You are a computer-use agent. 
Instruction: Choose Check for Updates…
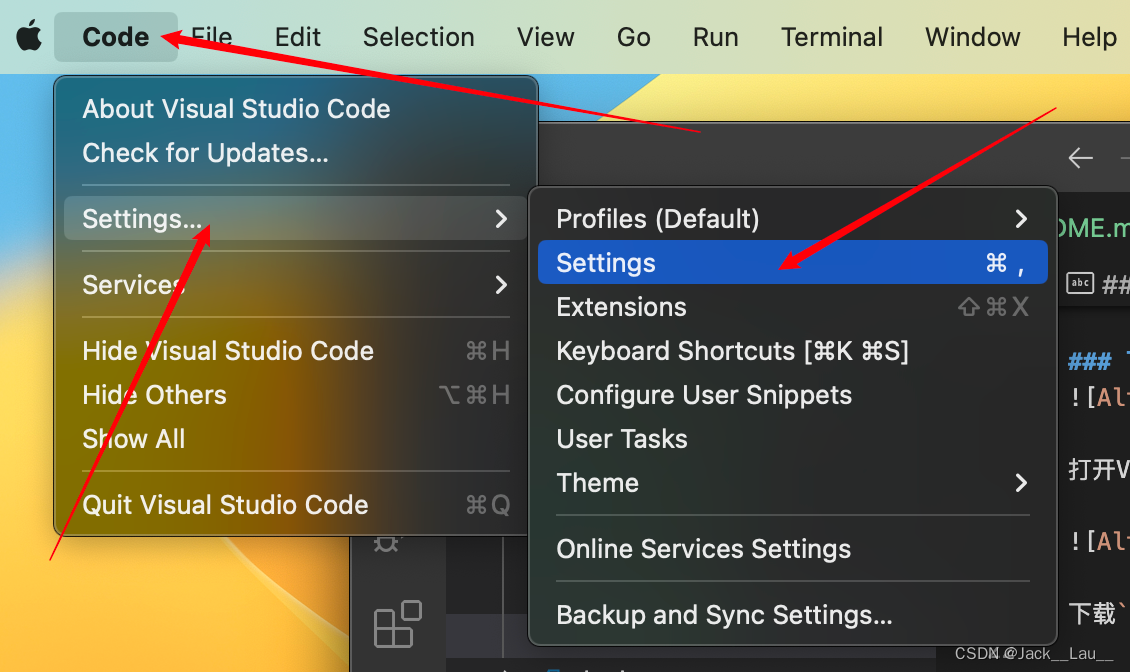click(295, 153)
